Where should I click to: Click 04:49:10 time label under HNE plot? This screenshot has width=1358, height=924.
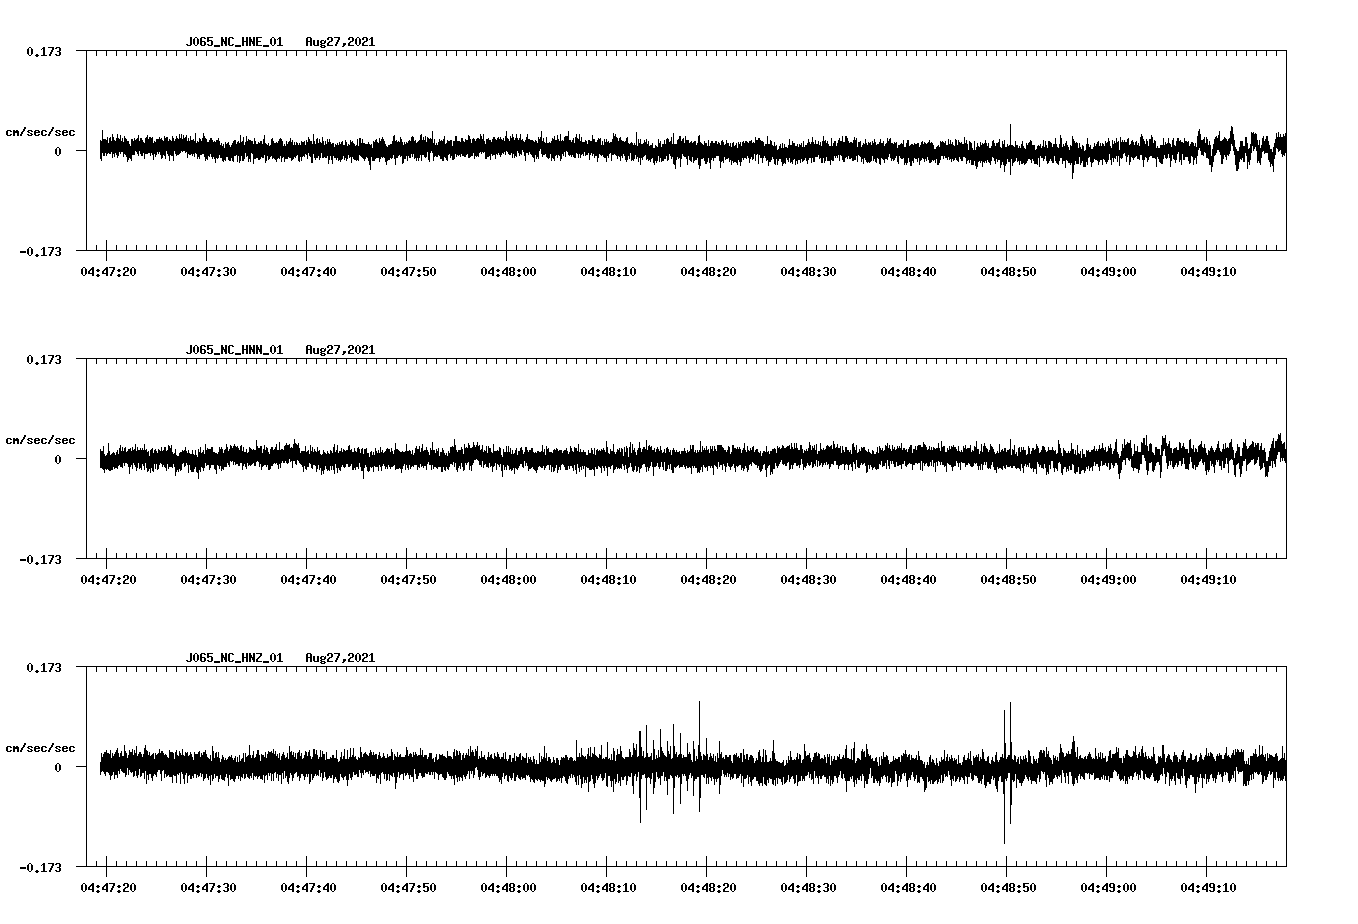[1208, 271]
